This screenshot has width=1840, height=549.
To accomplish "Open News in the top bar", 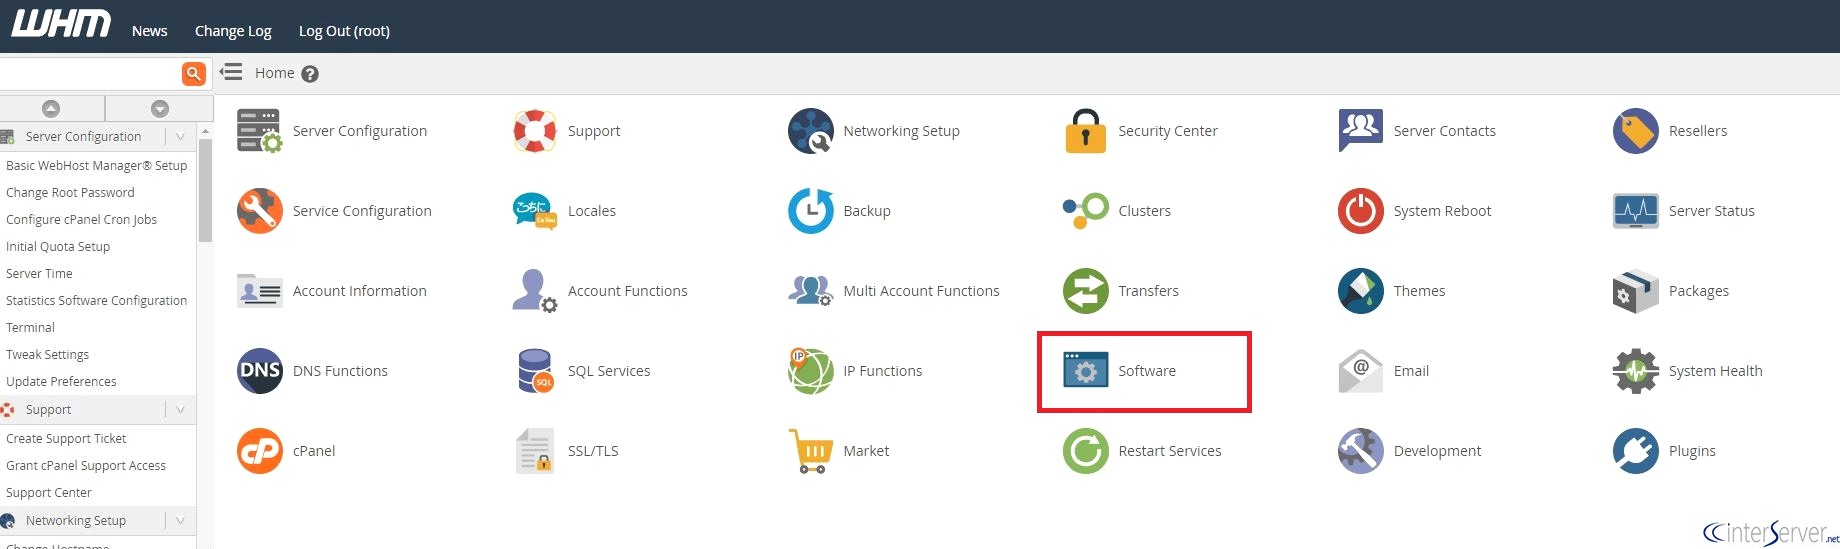I will (x=150, y=31).
